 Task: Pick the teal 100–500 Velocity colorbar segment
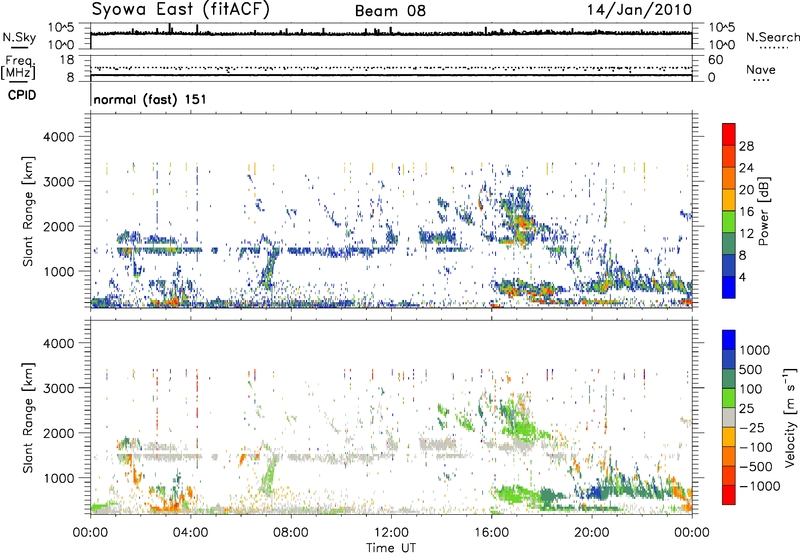(x=729, y=379)
